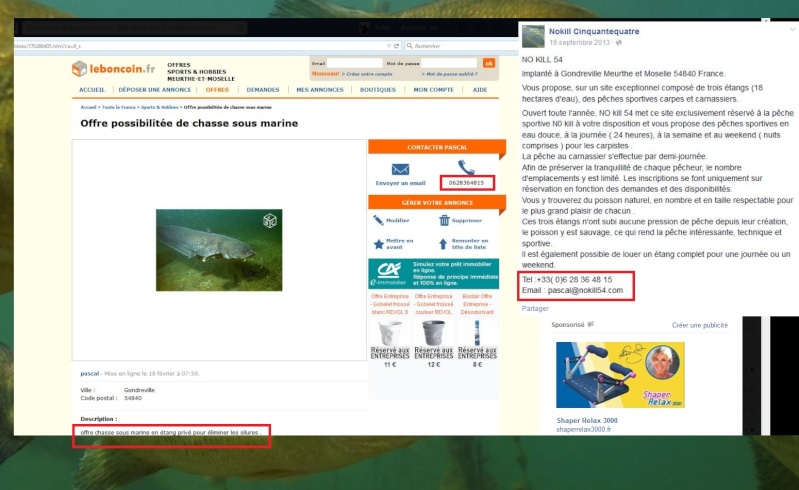The width and height of the screenshot is (799, 490).
Task: Click the orange ok login button
Action: point(489,63)
